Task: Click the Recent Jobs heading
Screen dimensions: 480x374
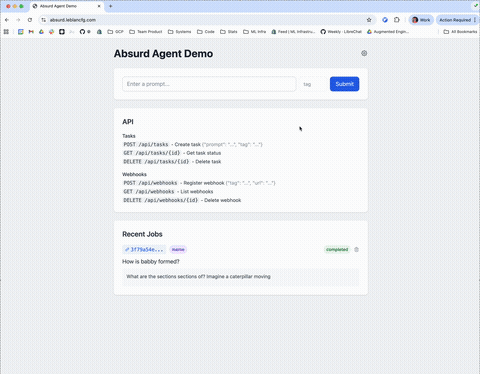Action: pyautogui.click(x=142, y=234)
